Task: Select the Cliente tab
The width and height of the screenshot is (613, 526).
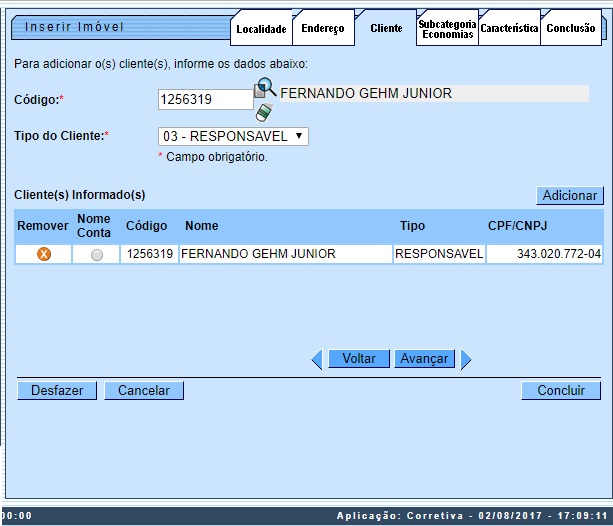Action: (386, 29)
